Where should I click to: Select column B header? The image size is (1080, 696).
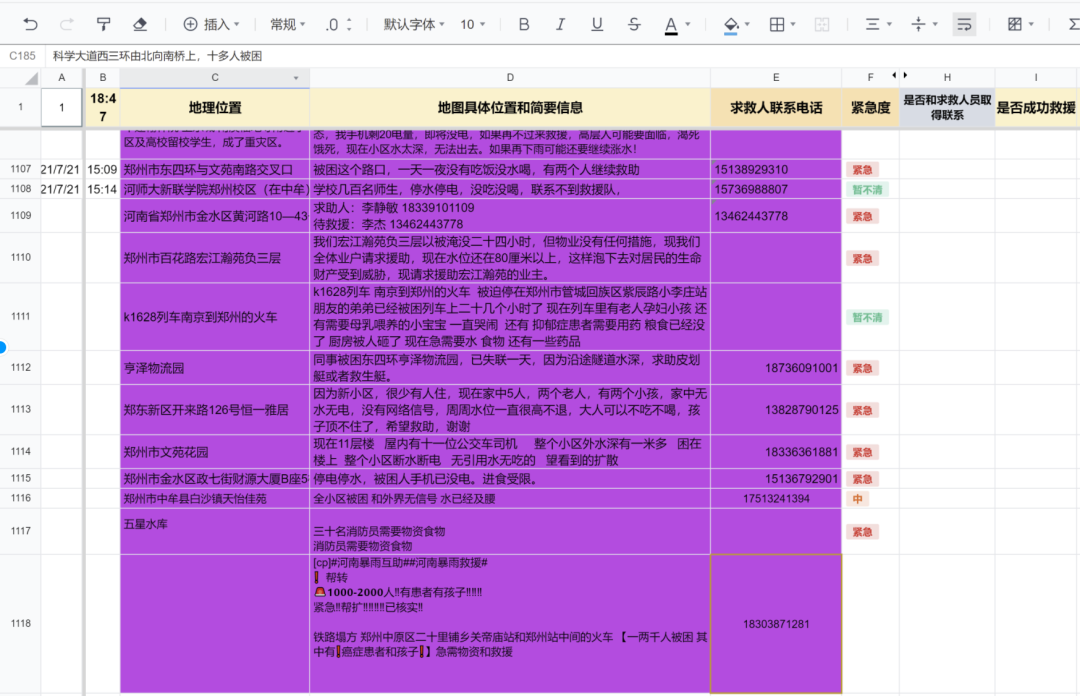coord(103,78)
